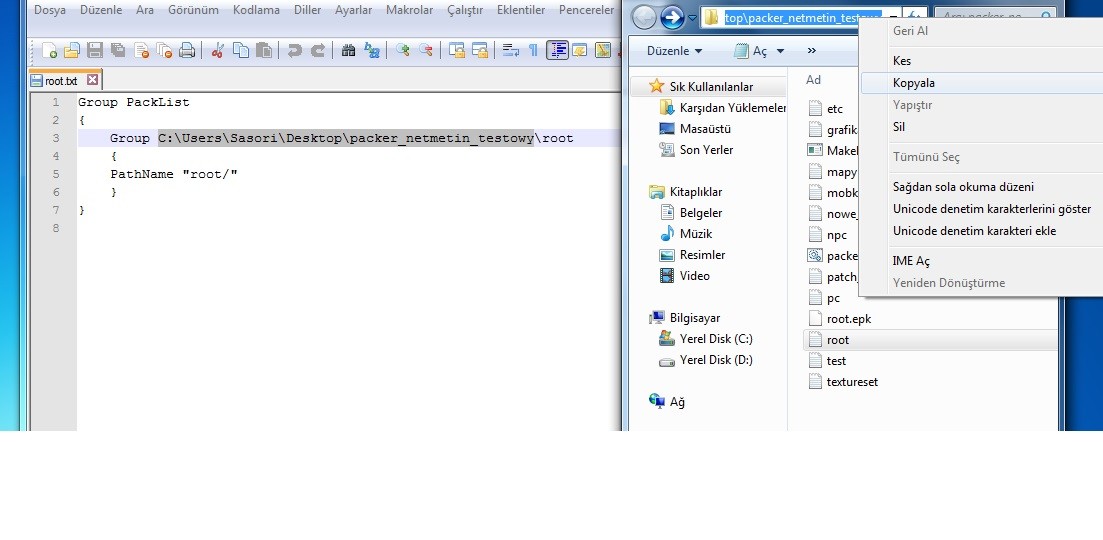Select Yerel Disk (C:)
This screenshot has width=1103, height=540.
pyautogui.click(x=706, y=339)
